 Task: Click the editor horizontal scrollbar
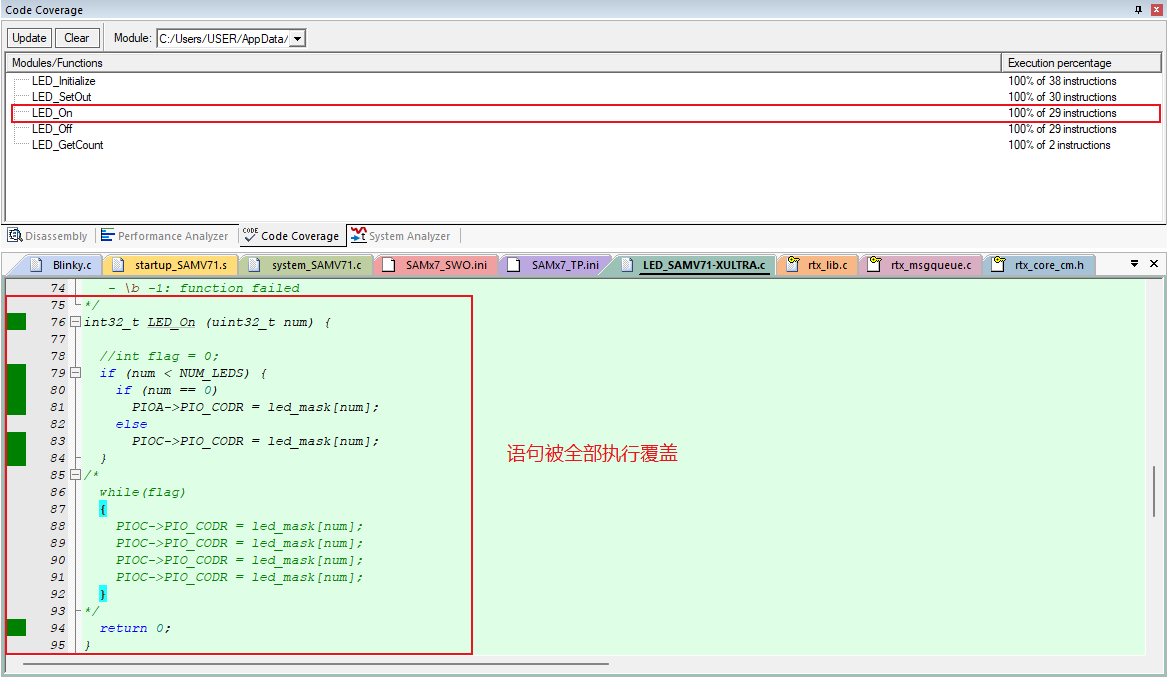click(x=315, y=662)
